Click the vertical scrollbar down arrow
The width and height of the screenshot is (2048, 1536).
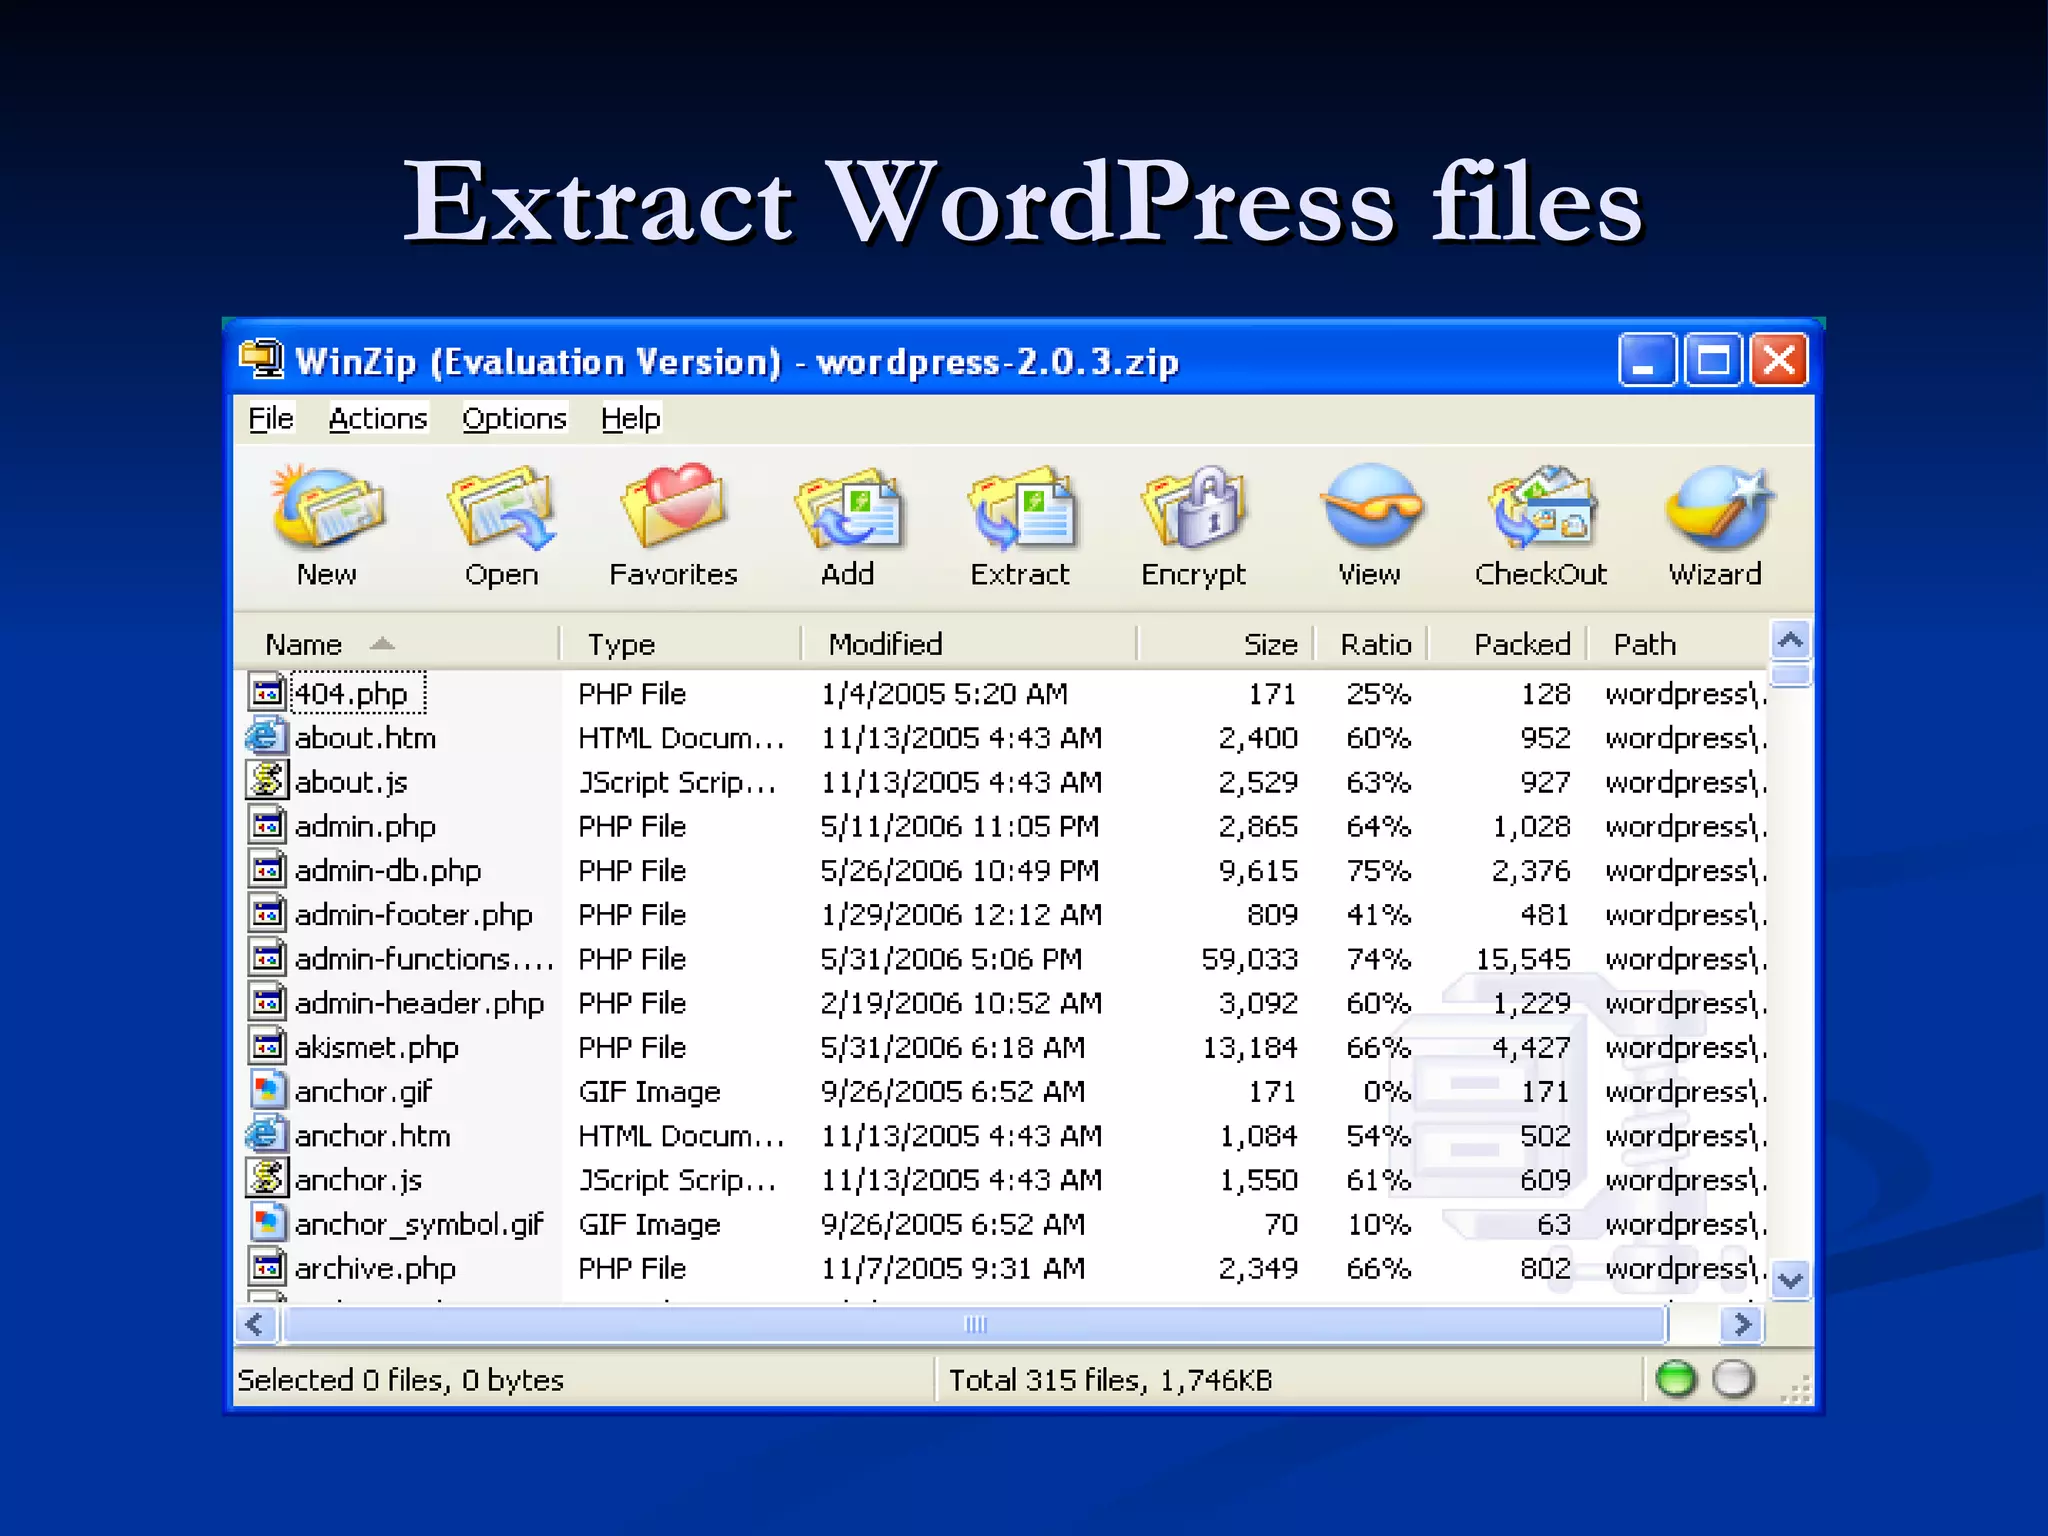coord(1791,1278)
